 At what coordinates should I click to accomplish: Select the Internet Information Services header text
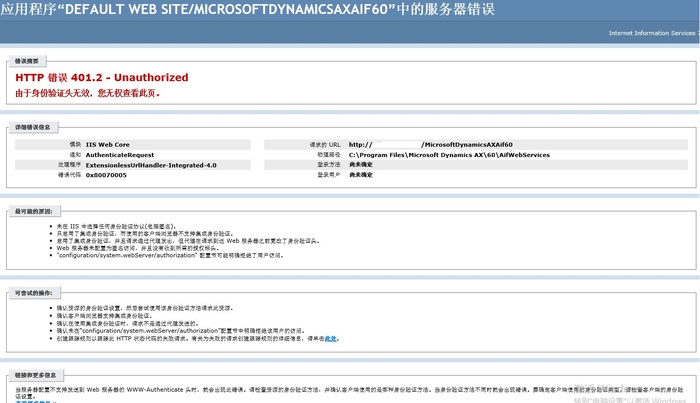pyautogui.click(x=653, y=33)
